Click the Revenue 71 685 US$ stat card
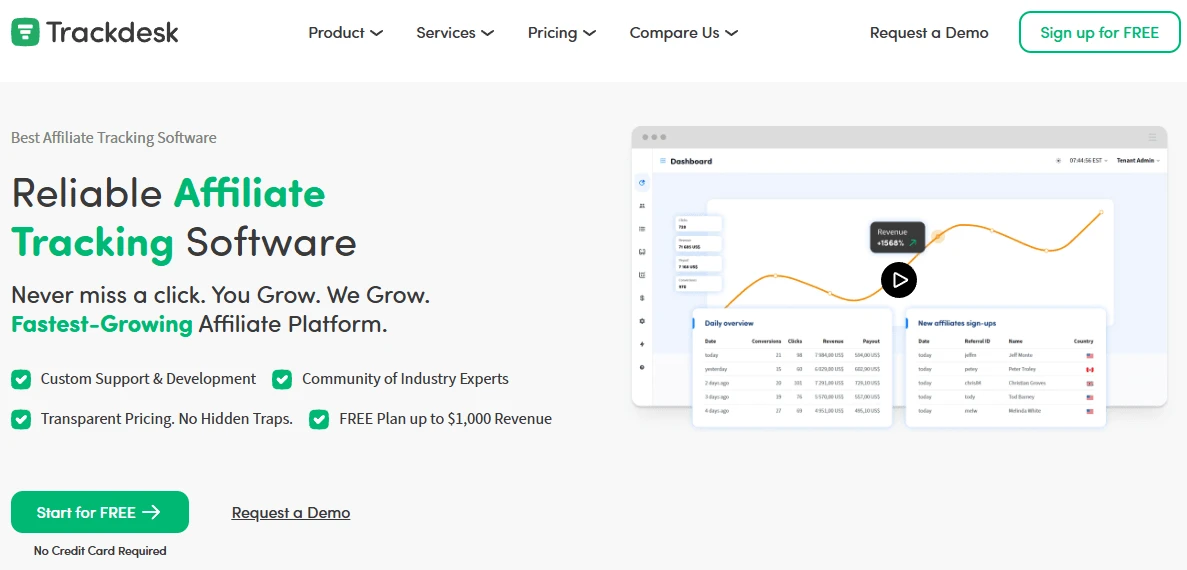Image resolution: width=1187 pixels, height=570 pixels. (x=699, y=244)
